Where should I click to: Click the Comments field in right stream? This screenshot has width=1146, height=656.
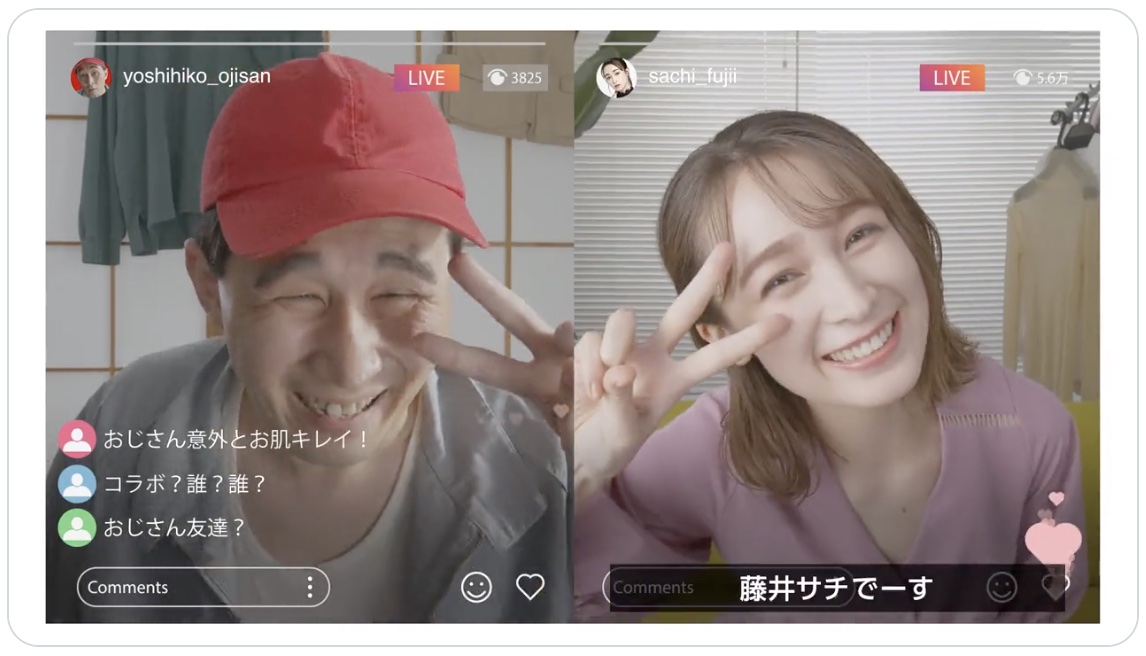pyautogui.click(x=728, y=587)
